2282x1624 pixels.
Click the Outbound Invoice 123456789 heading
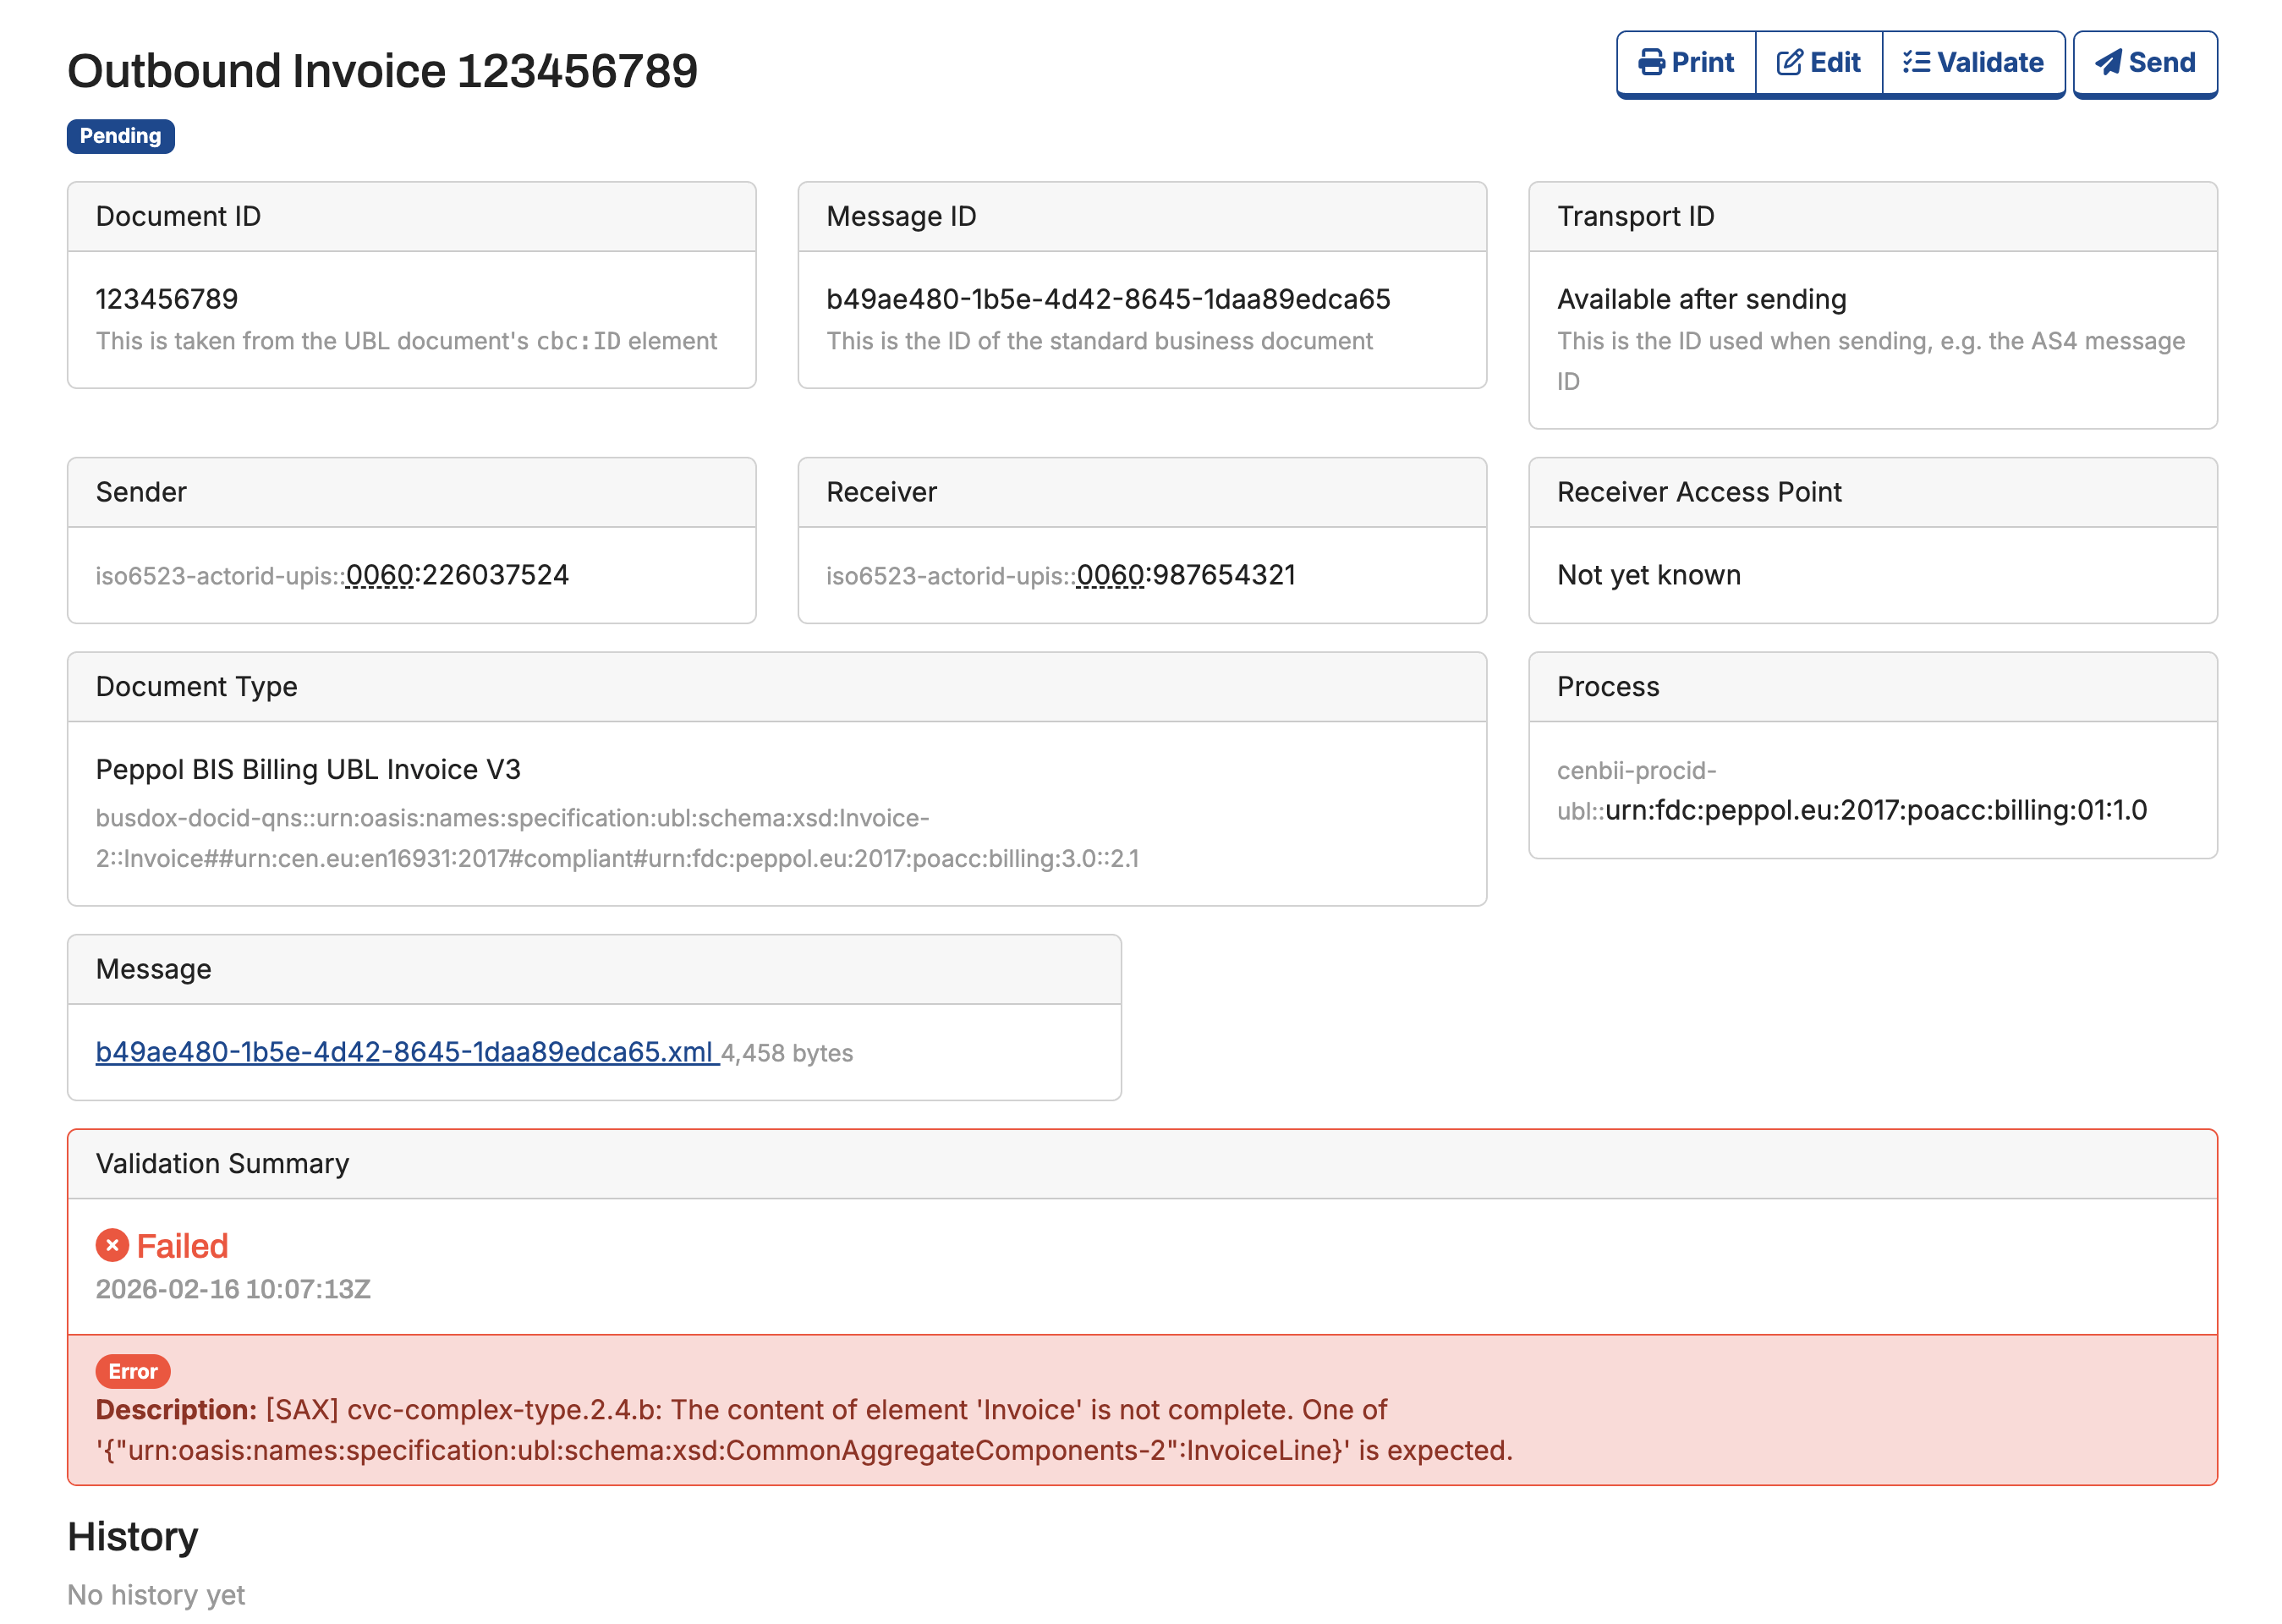(x=382, y=71)
